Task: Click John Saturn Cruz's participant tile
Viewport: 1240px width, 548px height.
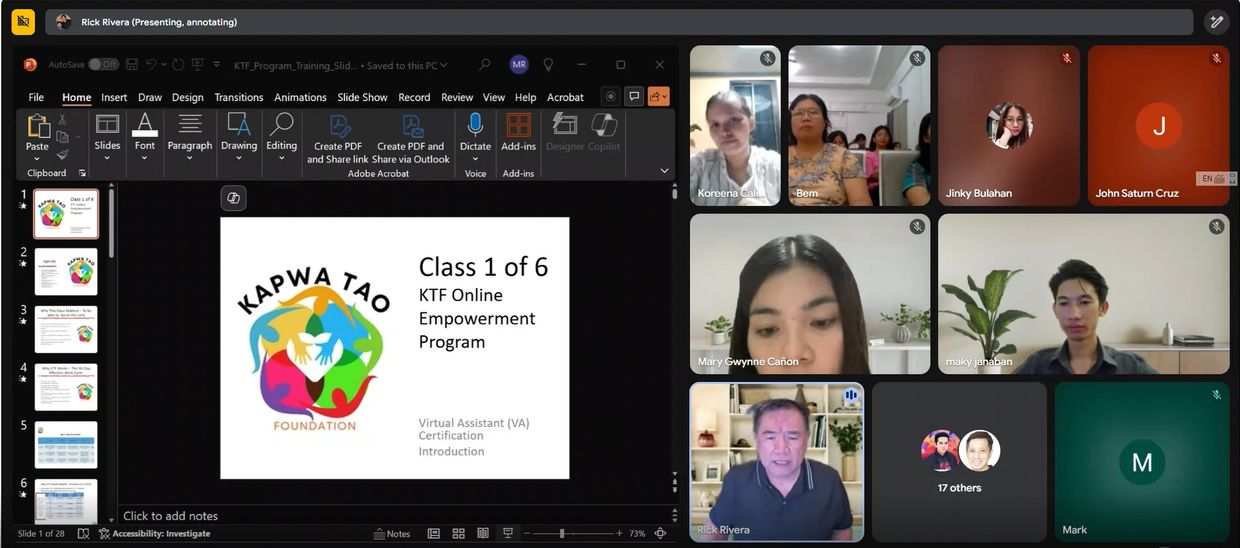Action: (x=1159, y=126)
